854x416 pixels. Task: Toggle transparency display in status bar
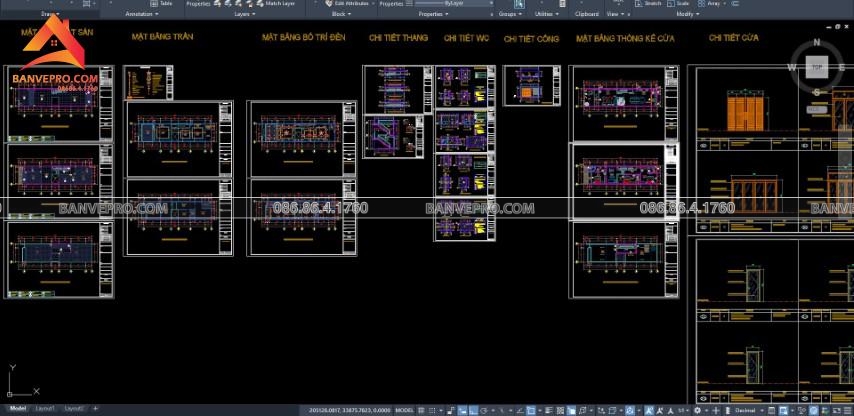(560, 410)
